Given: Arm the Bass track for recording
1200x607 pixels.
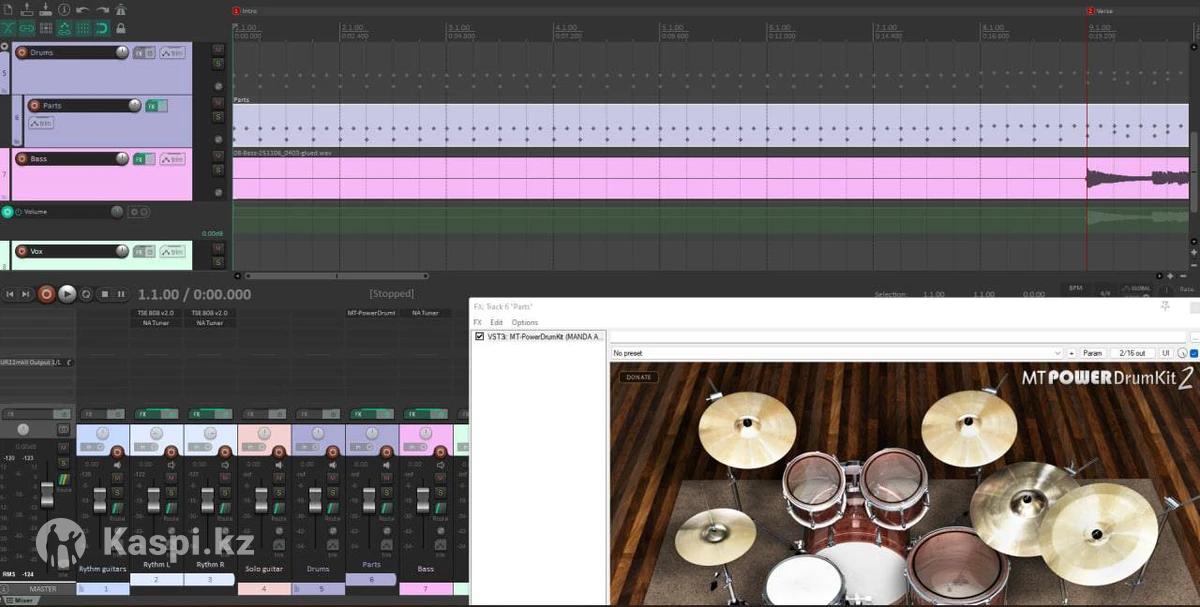Looking at the screenshot, I should [x=22, y=159].
